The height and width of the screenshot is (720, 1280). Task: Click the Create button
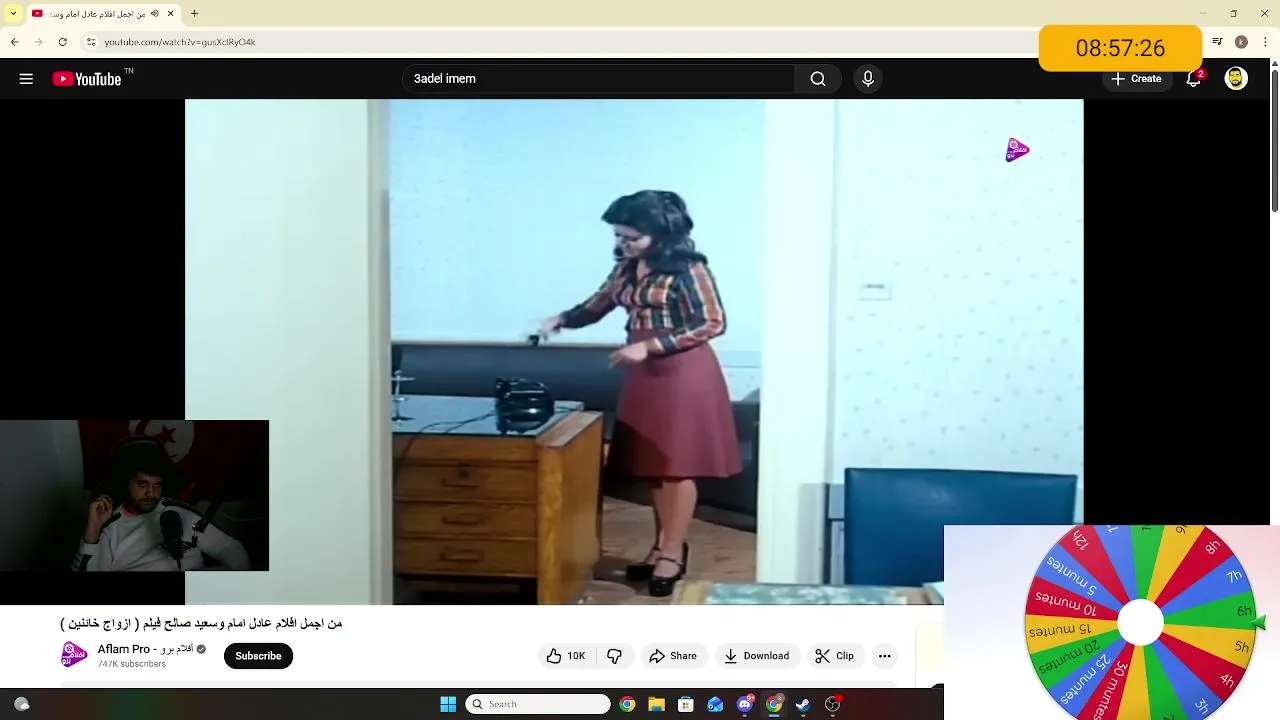pyautogui.click(x=1136, y=79)
